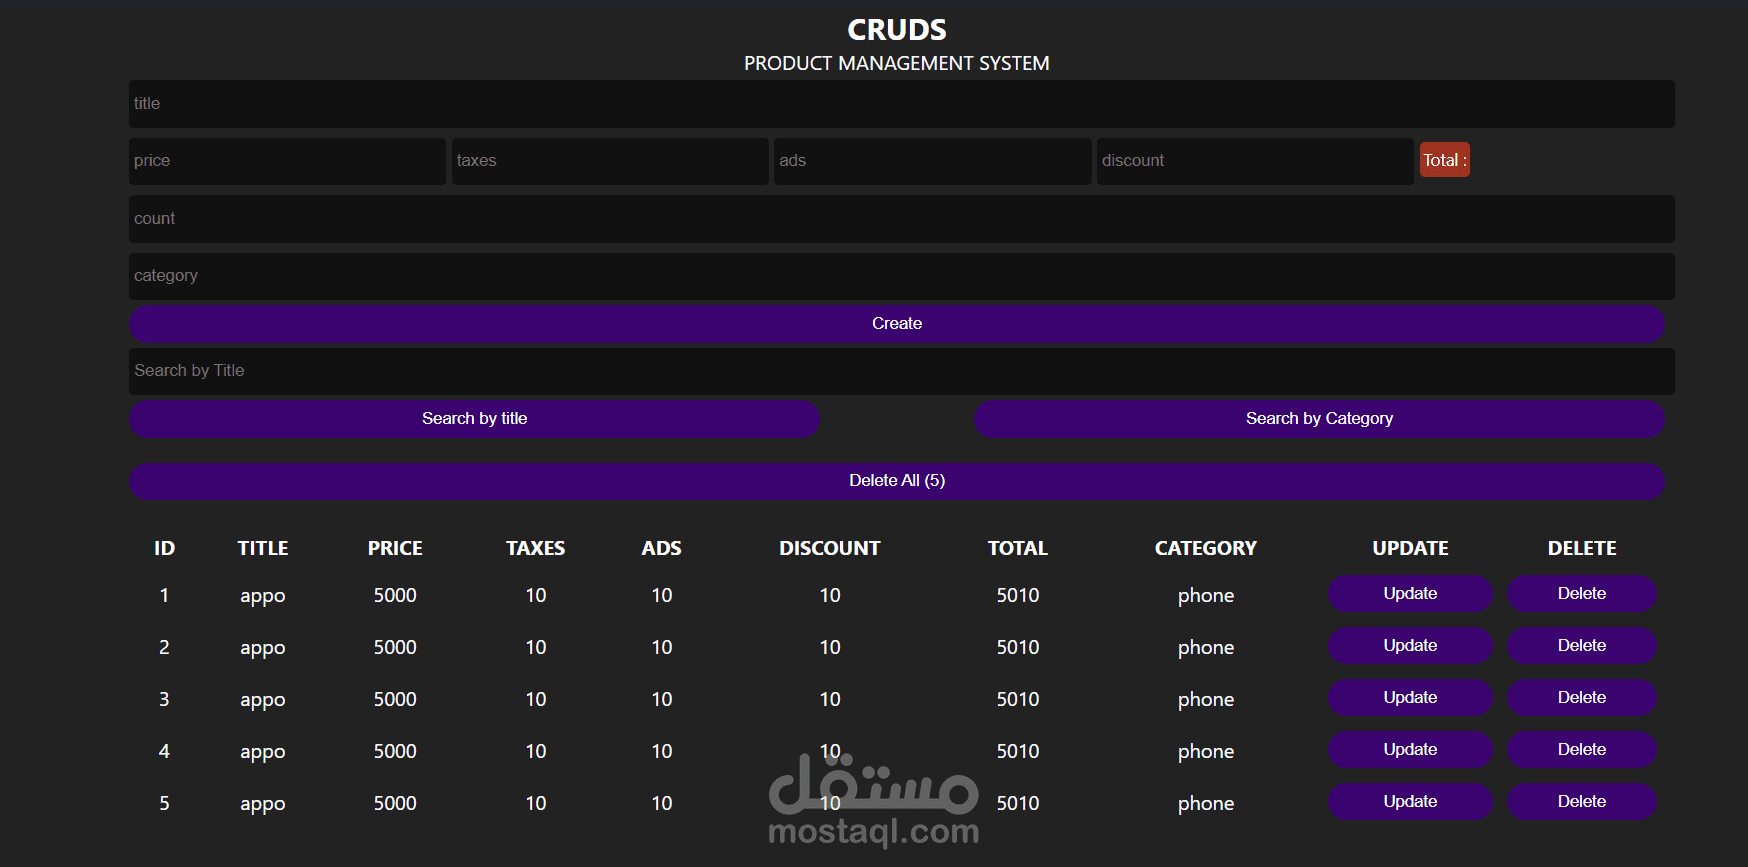1748x867 pixels.
Task: Focus the price input field
Action: [x=287, y=161]
